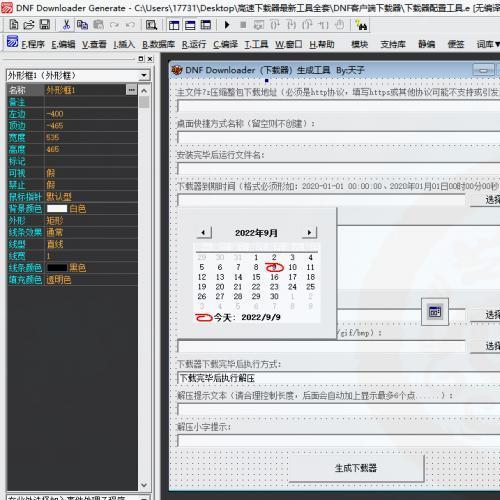Screen dimensions: 500x500
Task: Click the property list scroll-up arrow
Action: (144, 90)
